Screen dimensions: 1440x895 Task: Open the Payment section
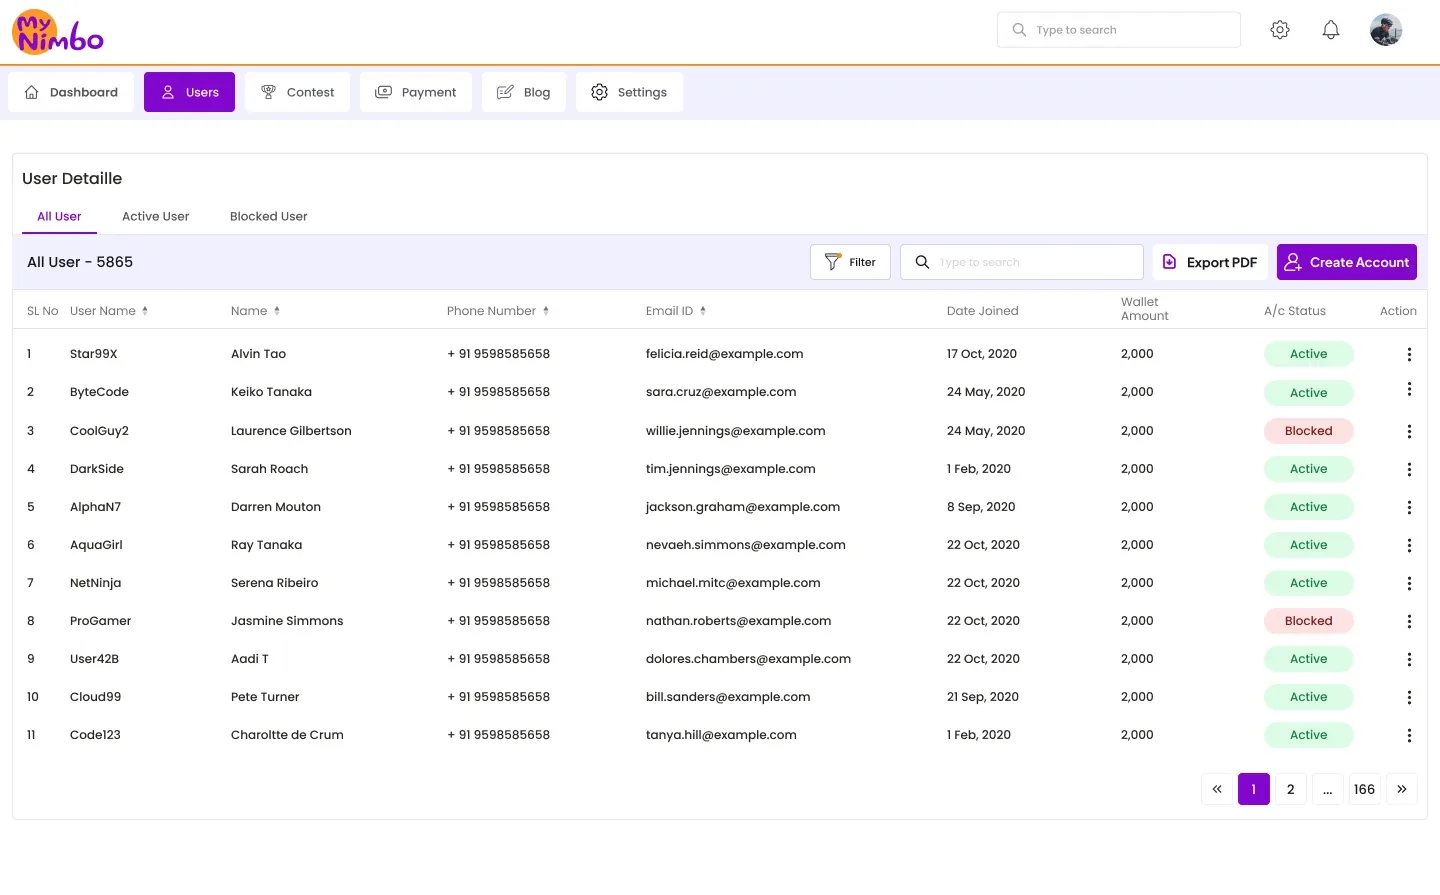pyautogui.click(x=416, y=92)
